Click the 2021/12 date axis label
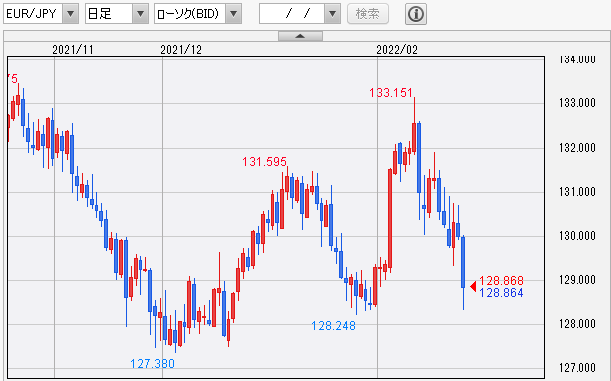Image resolution: width=611 pixels, height=381 pixels. (x=181, y=50)
